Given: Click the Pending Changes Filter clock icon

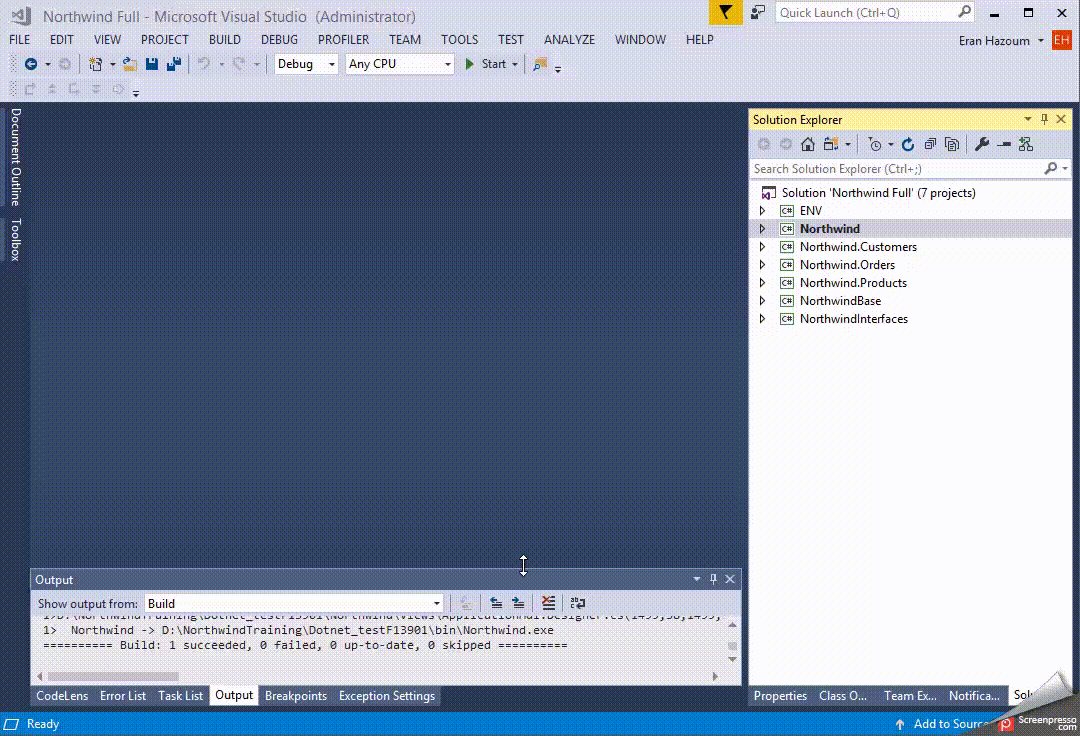Looking at the screenshot, I should [x=874, y=144].
